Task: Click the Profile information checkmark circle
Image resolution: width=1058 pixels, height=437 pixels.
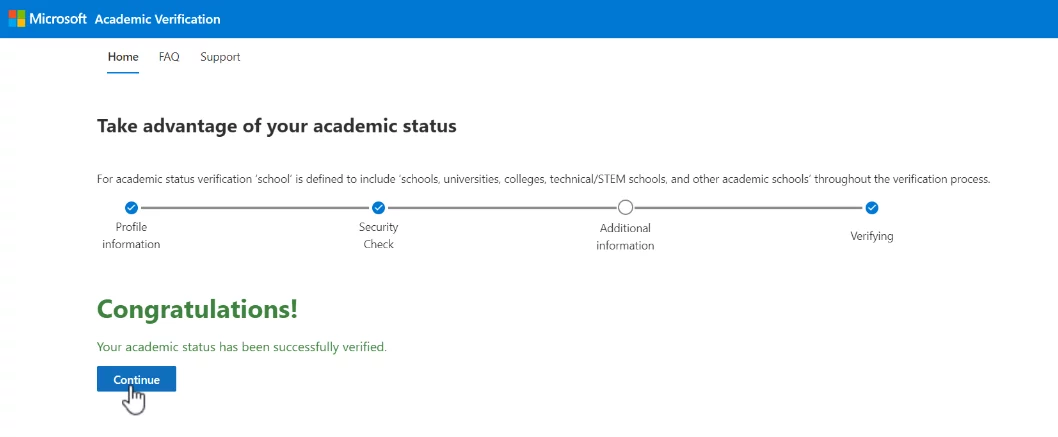Action: click(131, 208)
